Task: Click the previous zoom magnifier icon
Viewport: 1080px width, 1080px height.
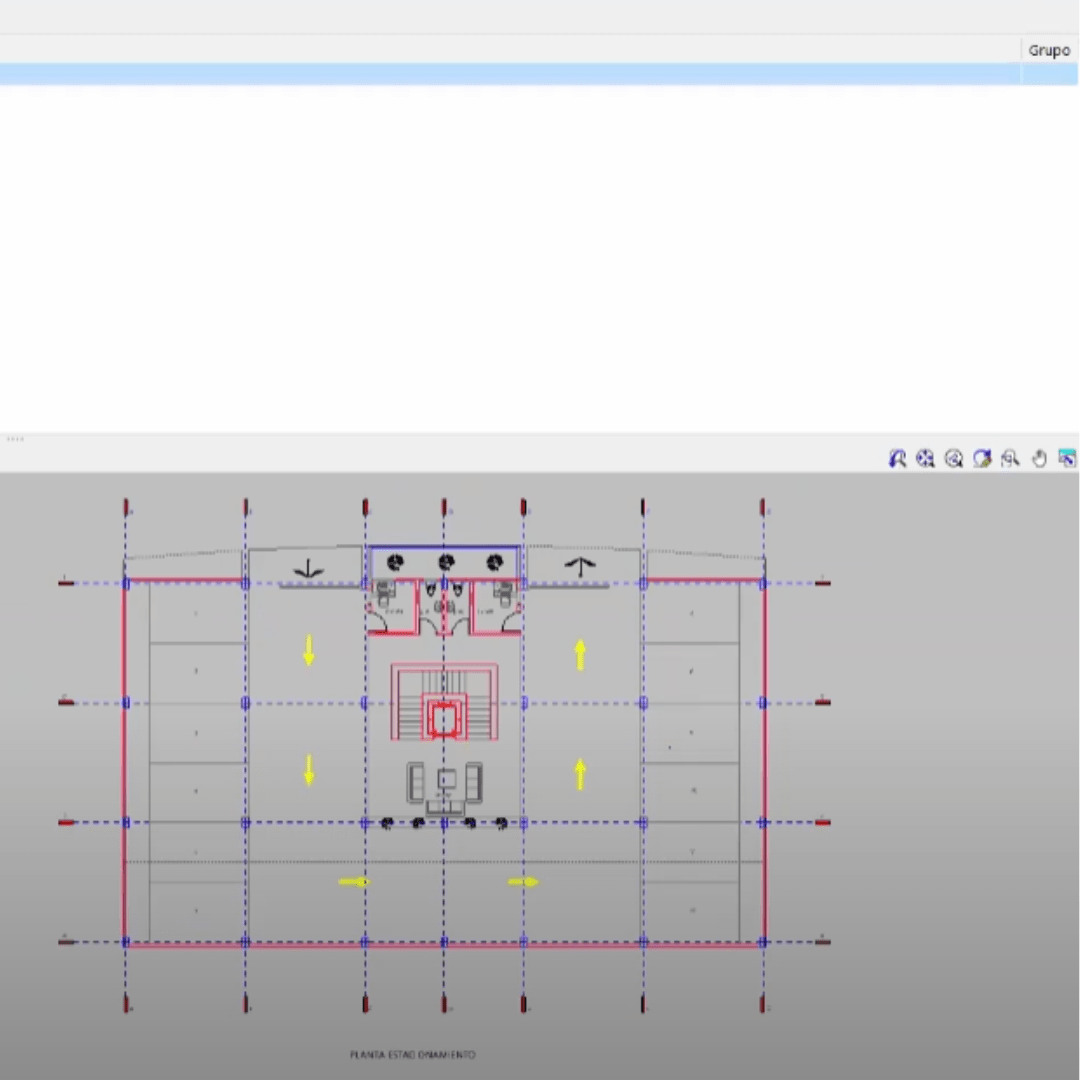Action: tap(897, 458)
